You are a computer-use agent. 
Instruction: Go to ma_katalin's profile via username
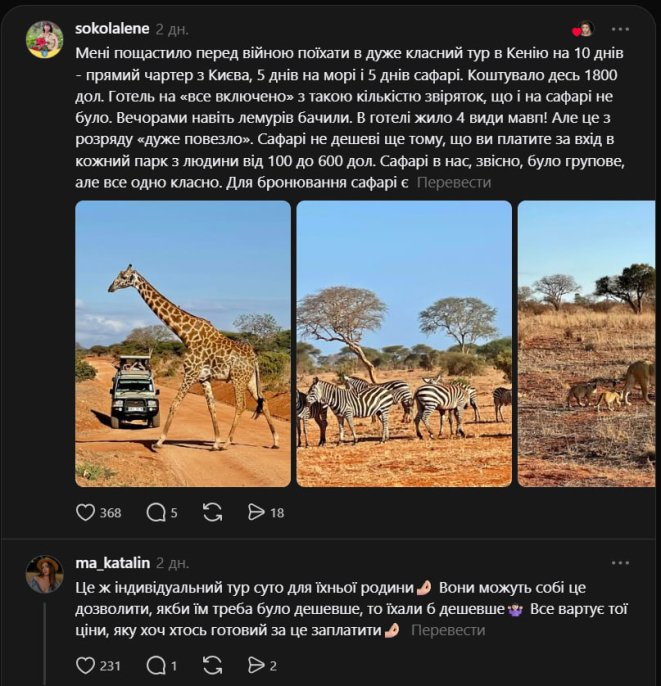pos(112,563)
